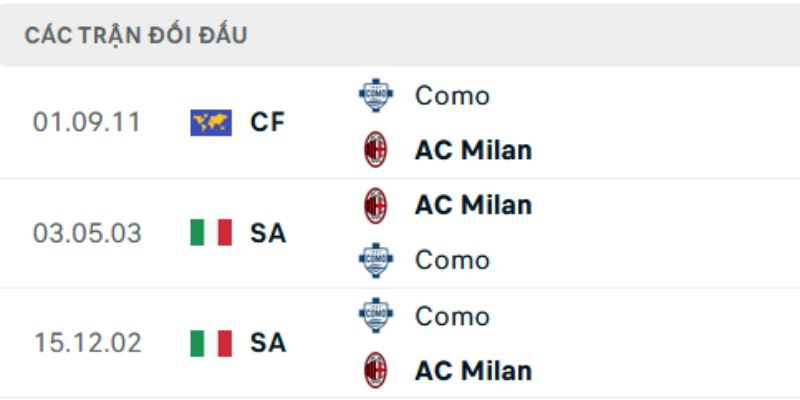Open the AC Milan name in the 01.09.11 match
The width and height of the screenshot is (800, 400).
(x=473, y=150)
